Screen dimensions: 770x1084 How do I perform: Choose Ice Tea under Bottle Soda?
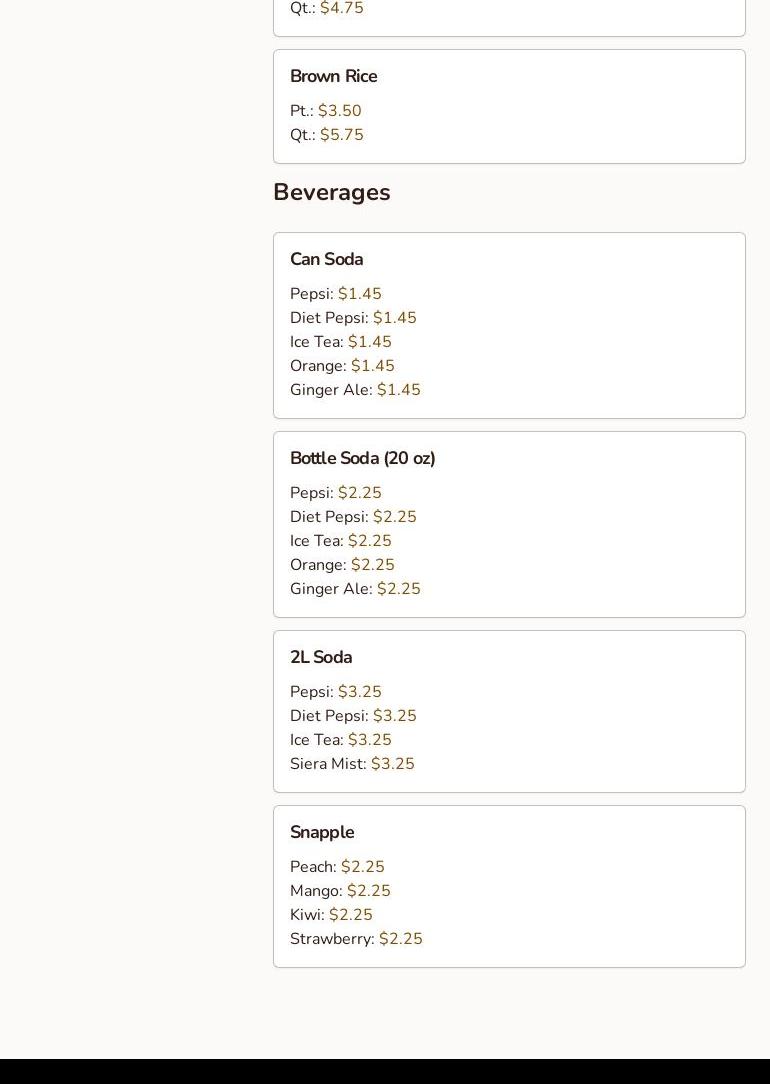pyautogui.click(x=340, y=541)
